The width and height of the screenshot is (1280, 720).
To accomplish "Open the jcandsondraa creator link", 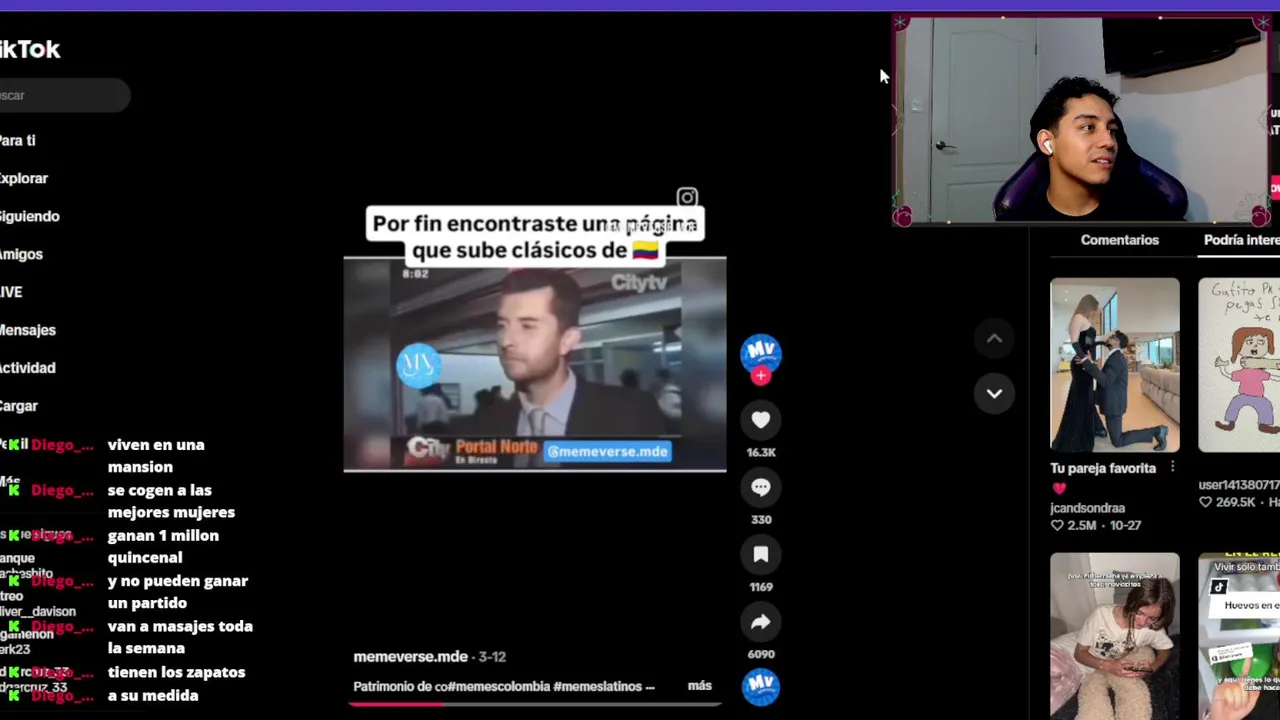I will click(1087, 508).
